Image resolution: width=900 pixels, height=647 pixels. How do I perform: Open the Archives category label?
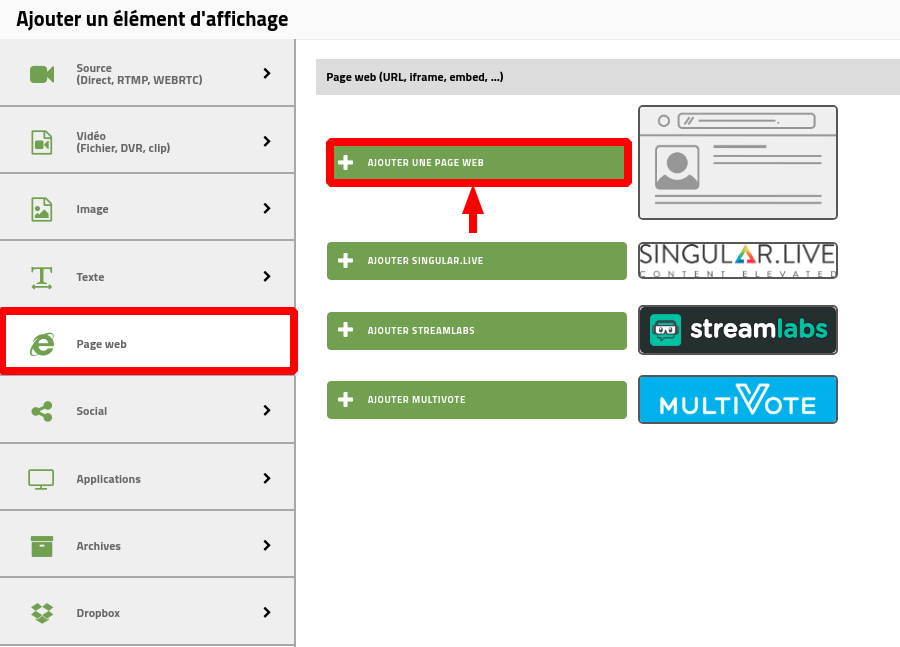(x=99, y=546)
